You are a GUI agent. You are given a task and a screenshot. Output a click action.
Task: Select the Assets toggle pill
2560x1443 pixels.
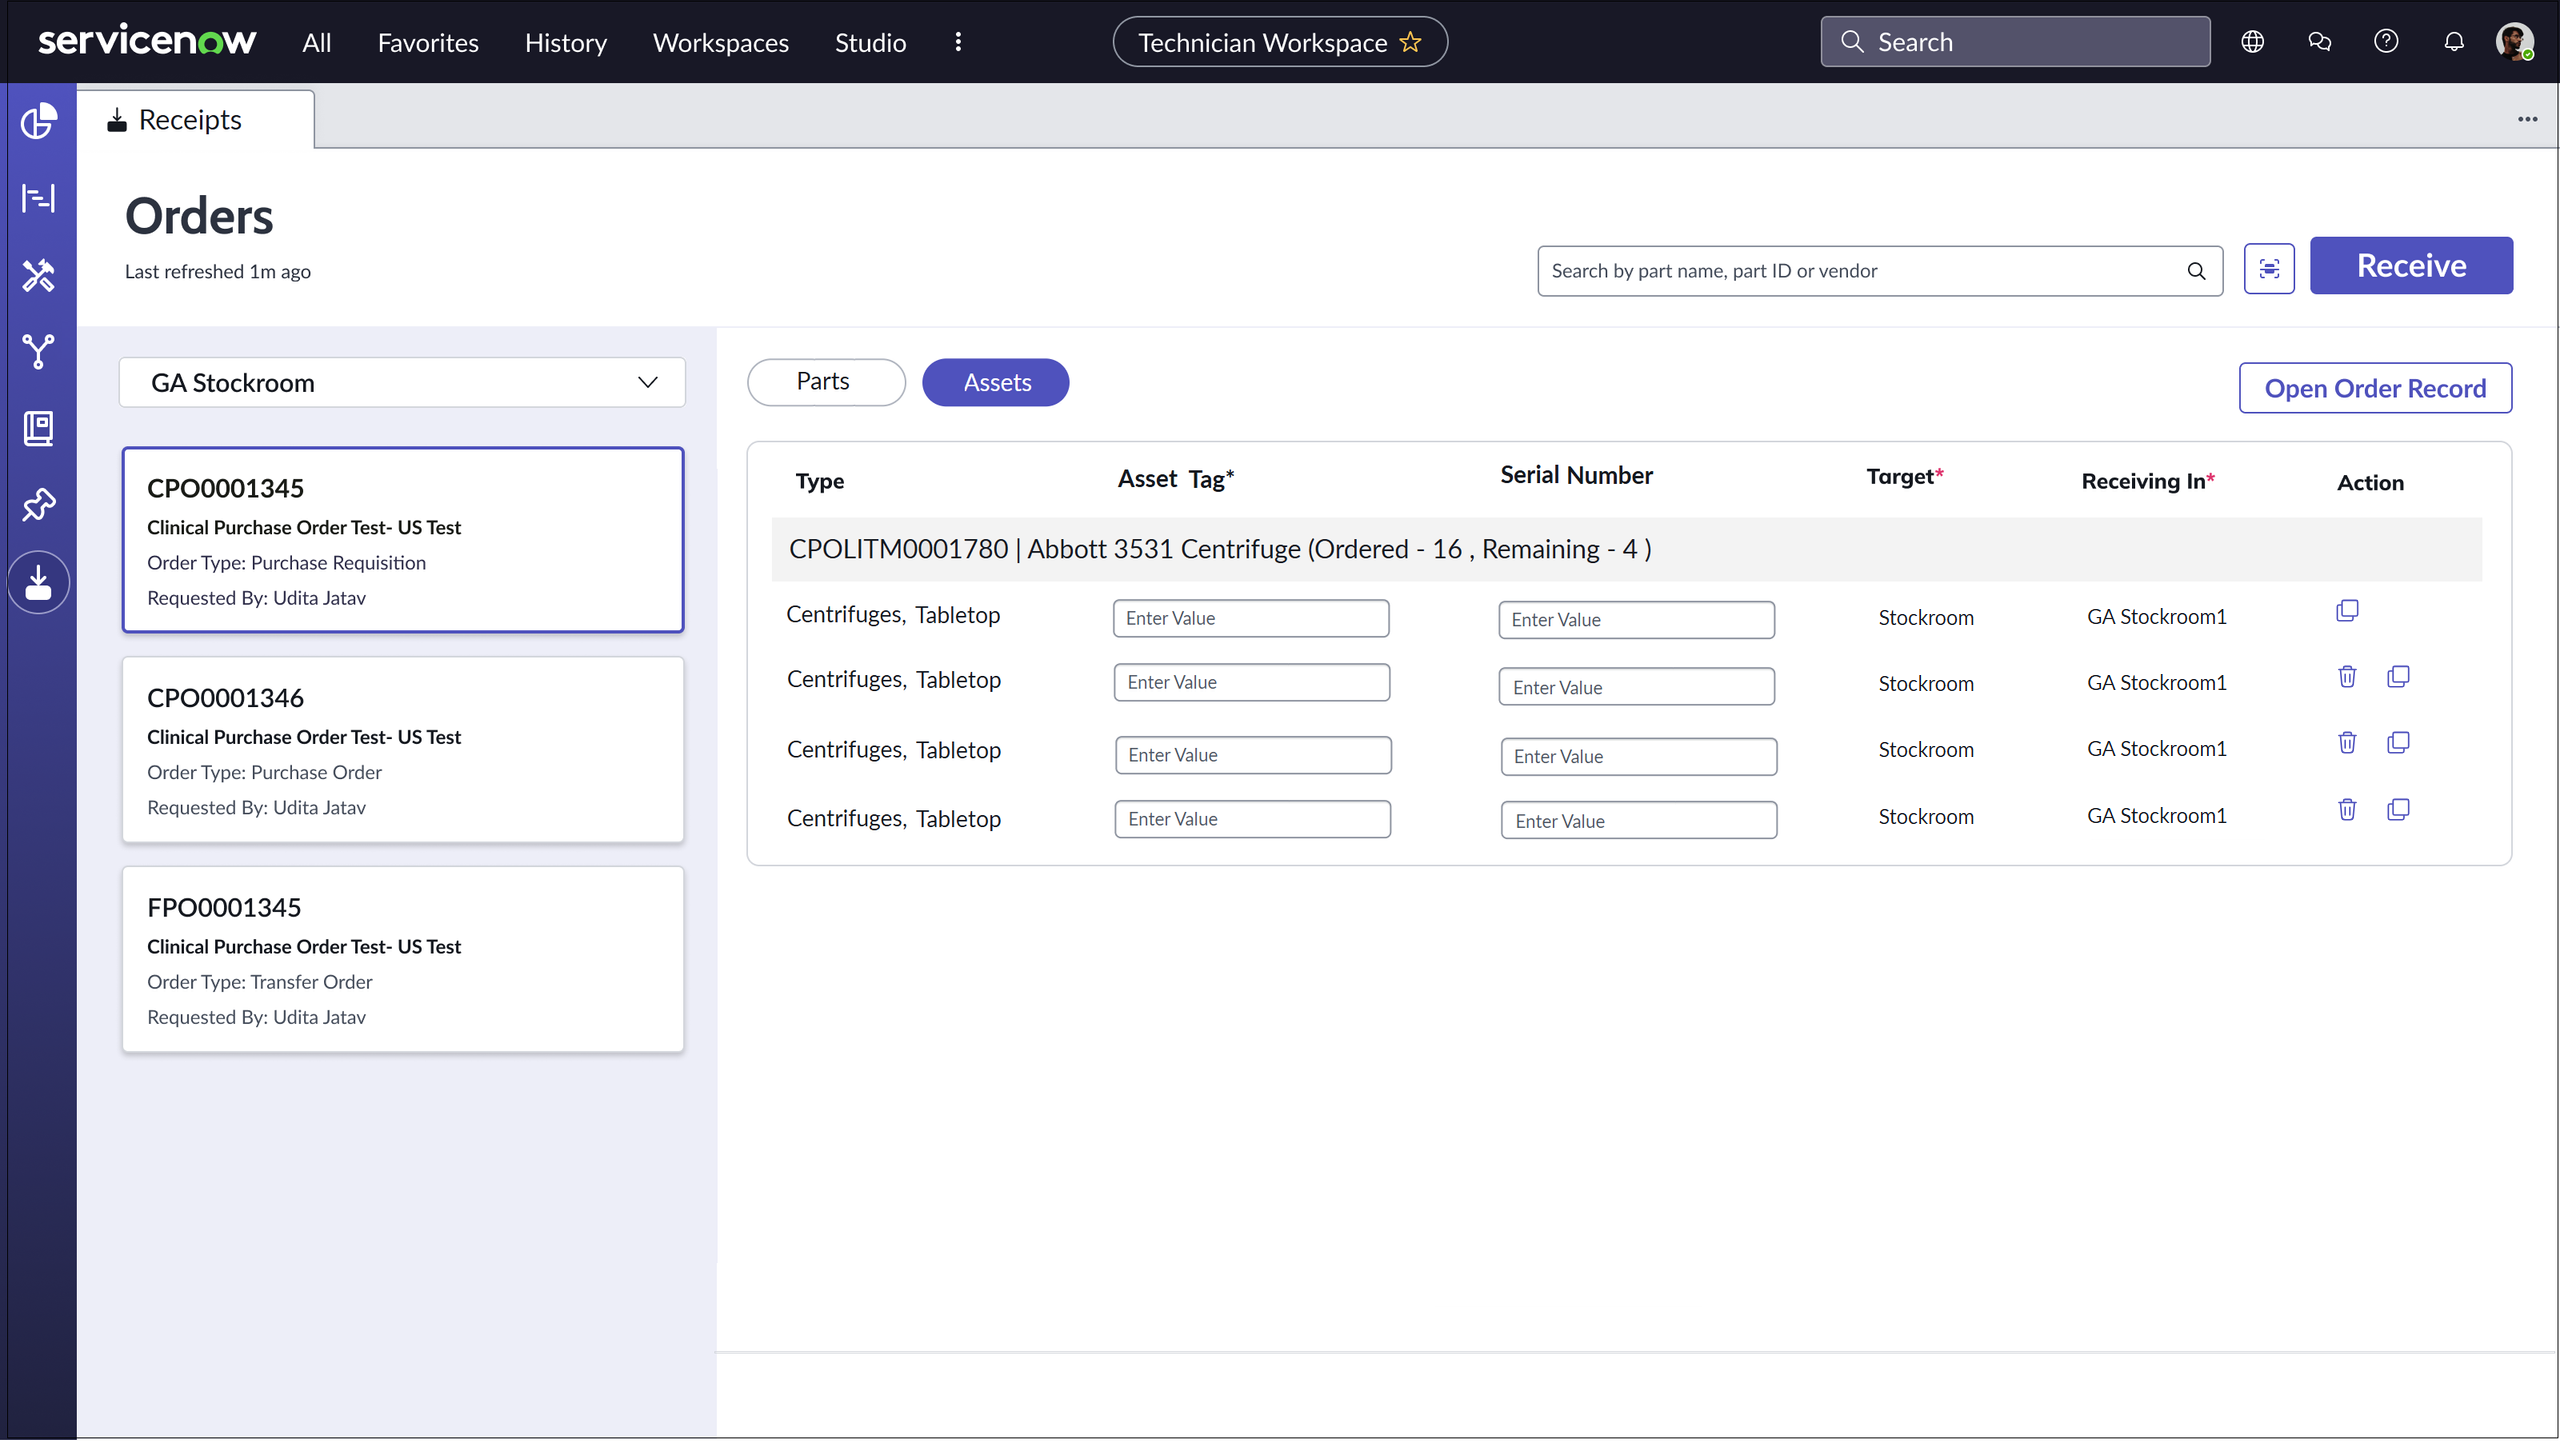[x=995, y=382]
